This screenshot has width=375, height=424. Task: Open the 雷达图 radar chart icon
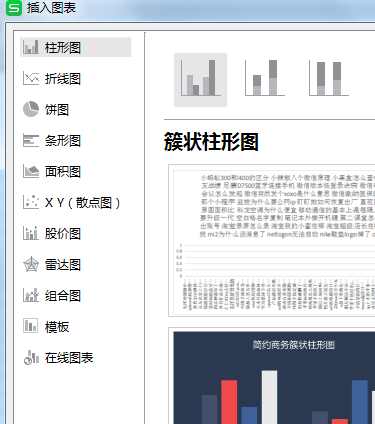pos(31,265)
